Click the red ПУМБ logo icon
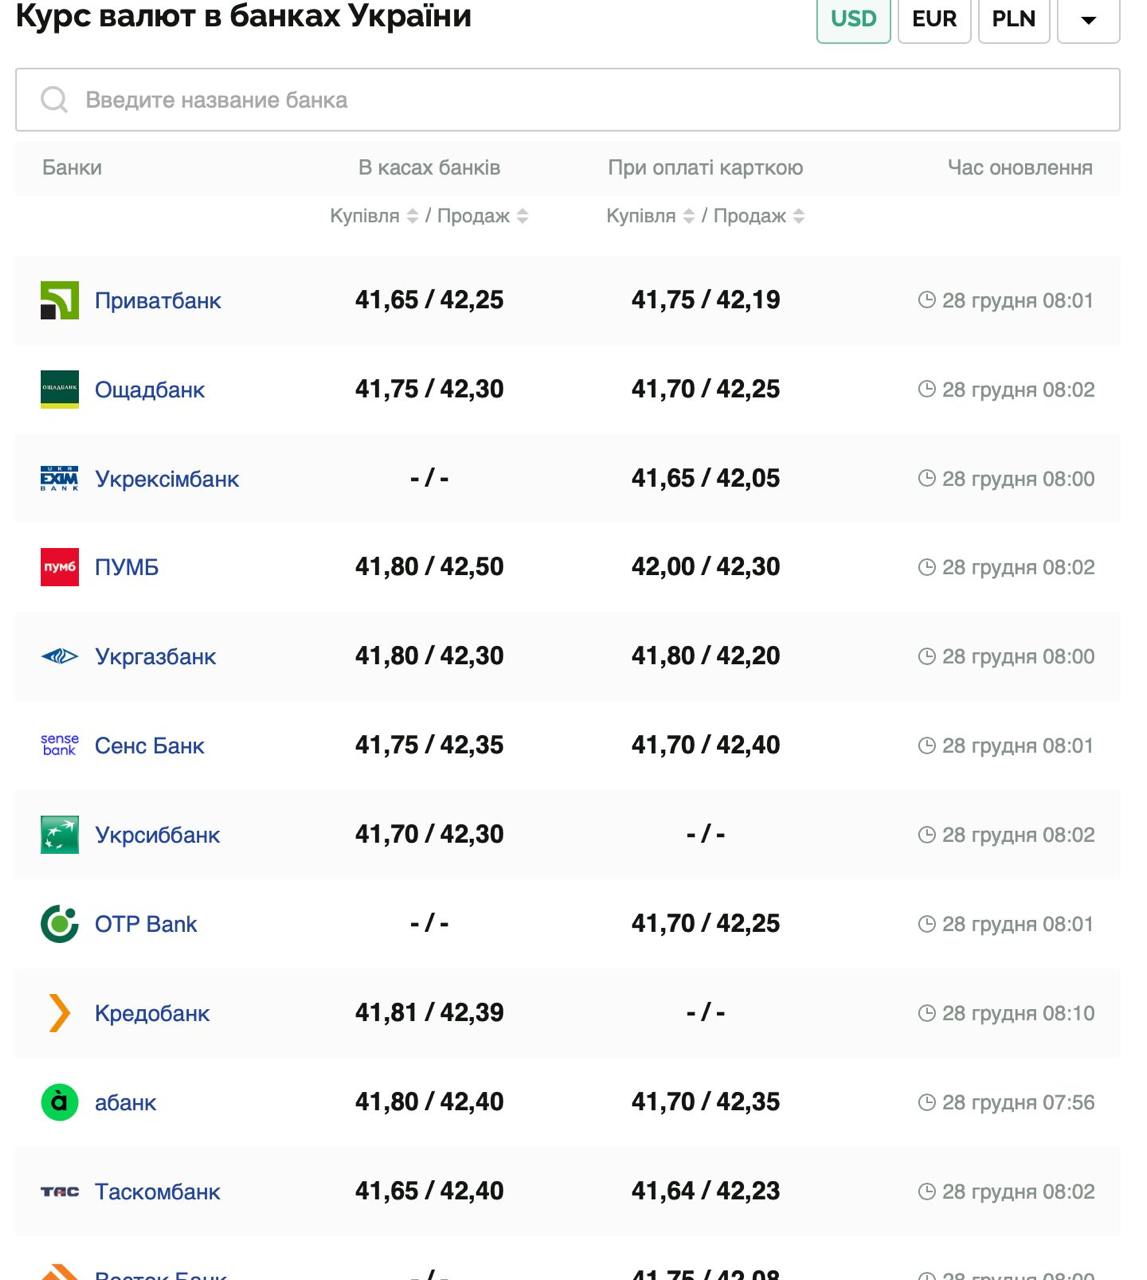The image size is (1147, 1280). coord(59,567)
